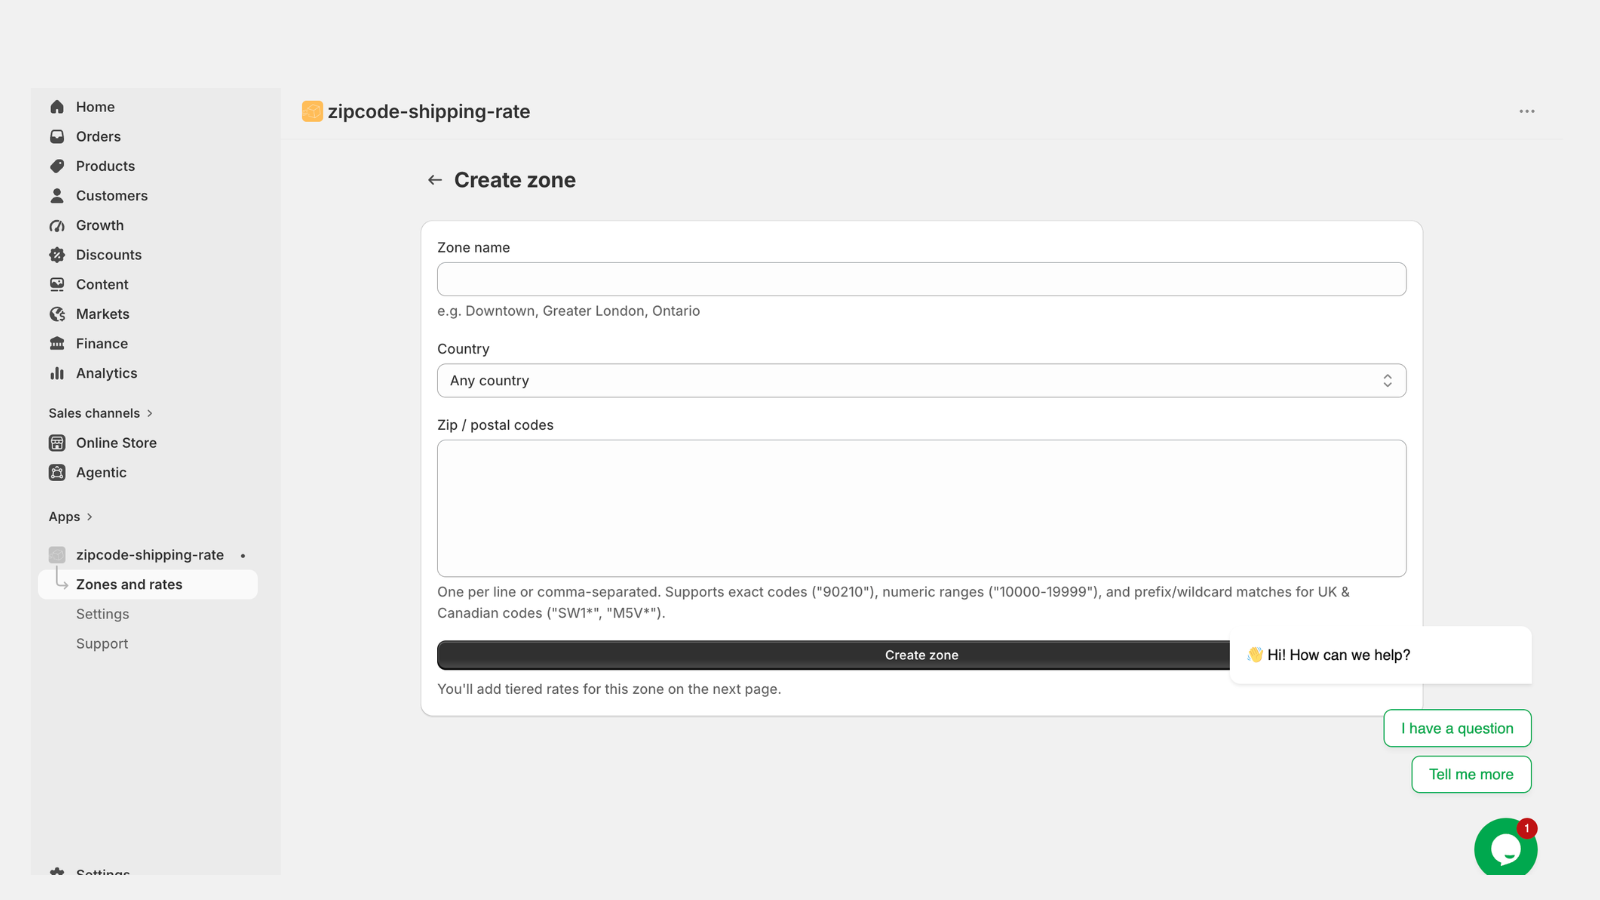The width and height of the screenshot is (1600, 900).
Task: Click the back arrow beside Create zone
Action: 435,180
